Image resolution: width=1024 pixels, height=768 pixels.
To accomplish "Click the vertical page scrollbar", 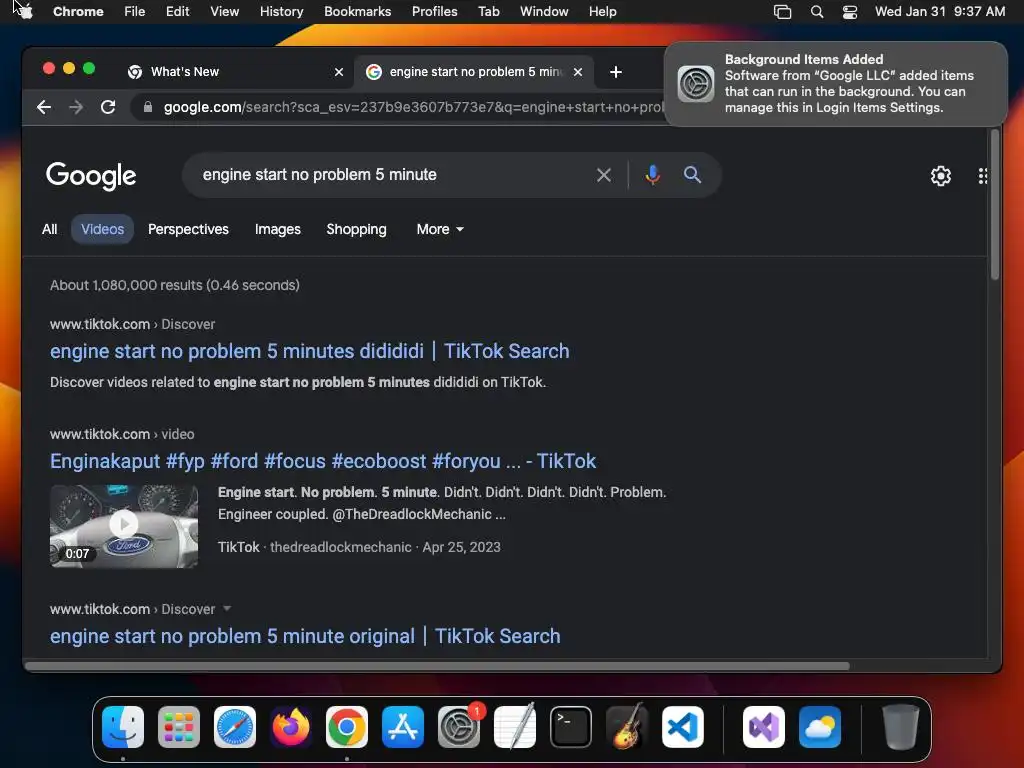I will (995, 205).
